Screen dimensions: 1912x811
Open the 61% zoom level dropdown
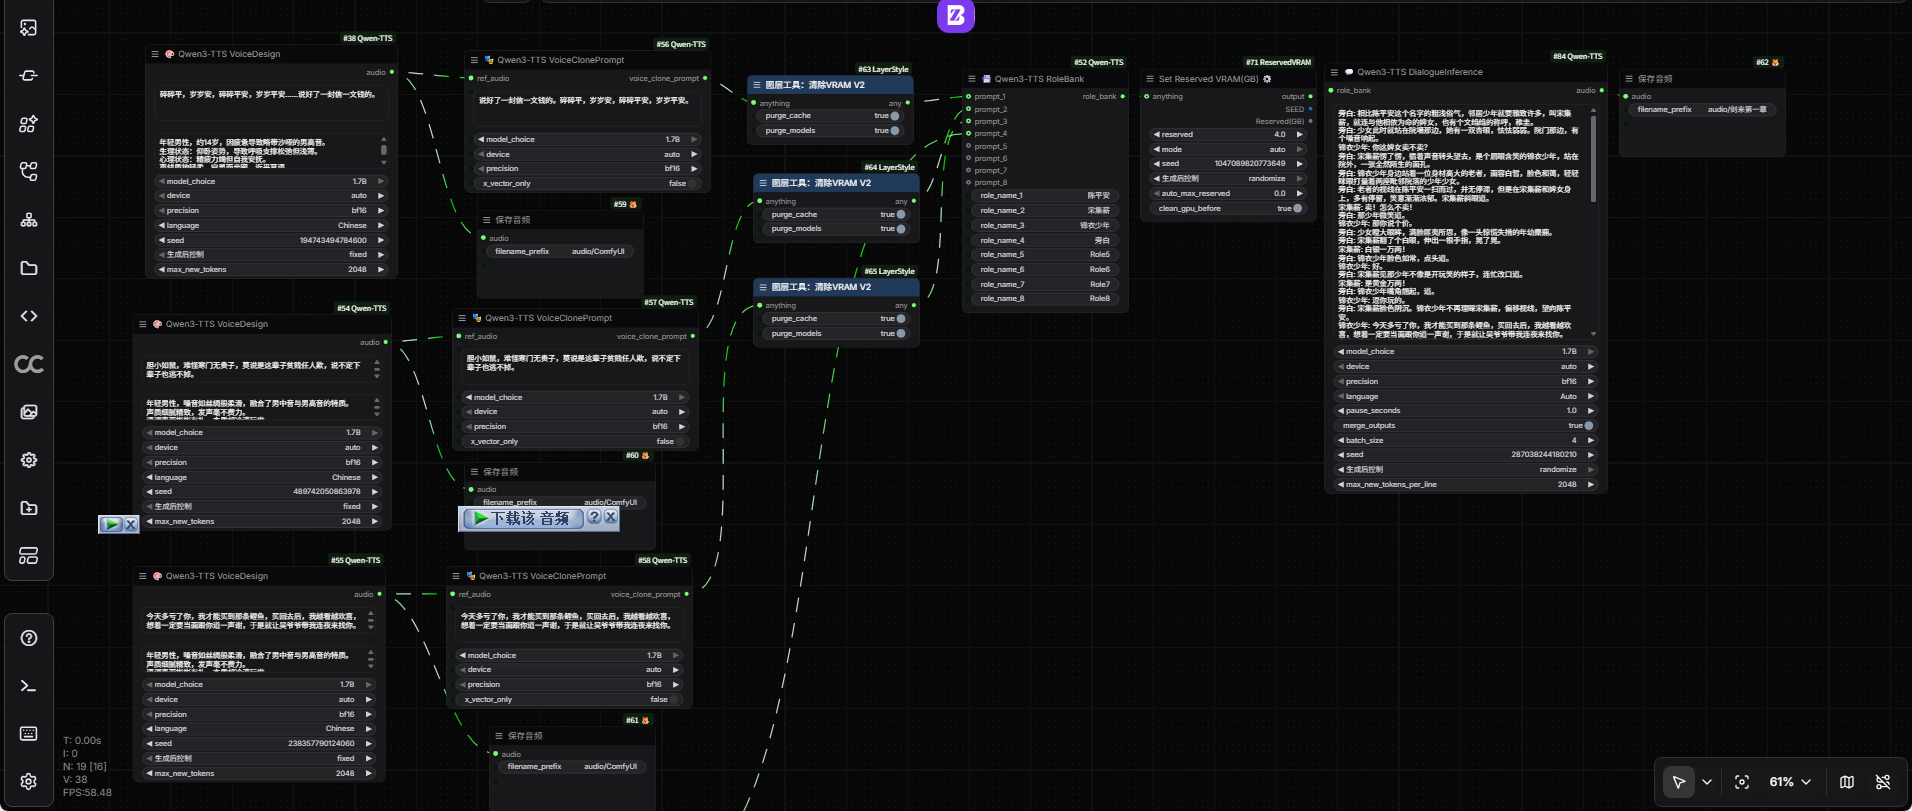(x=1790, y=782)
